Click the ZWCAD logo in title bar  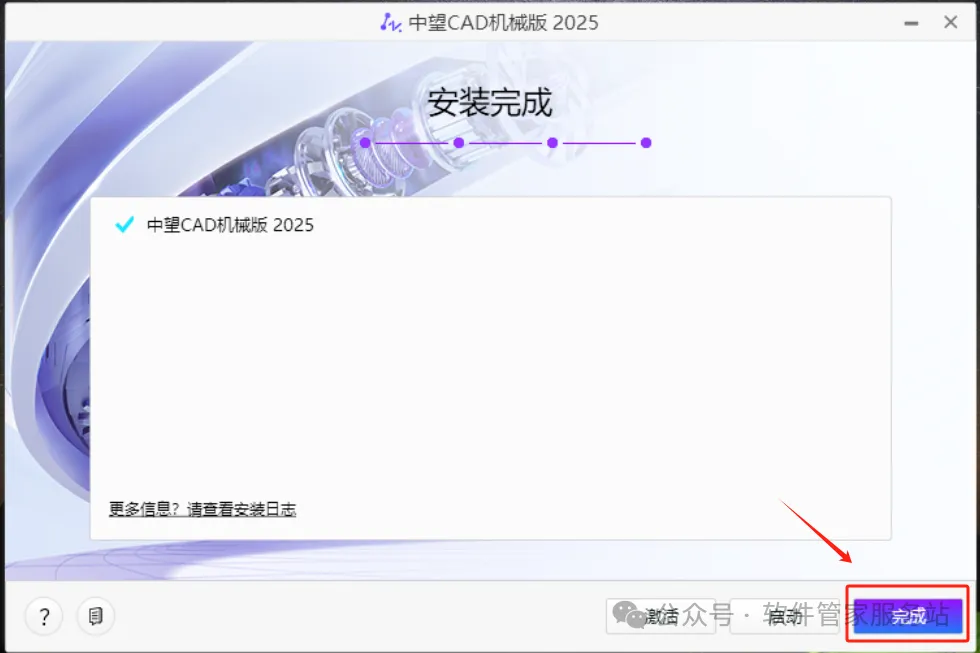[x=391, y=22]
